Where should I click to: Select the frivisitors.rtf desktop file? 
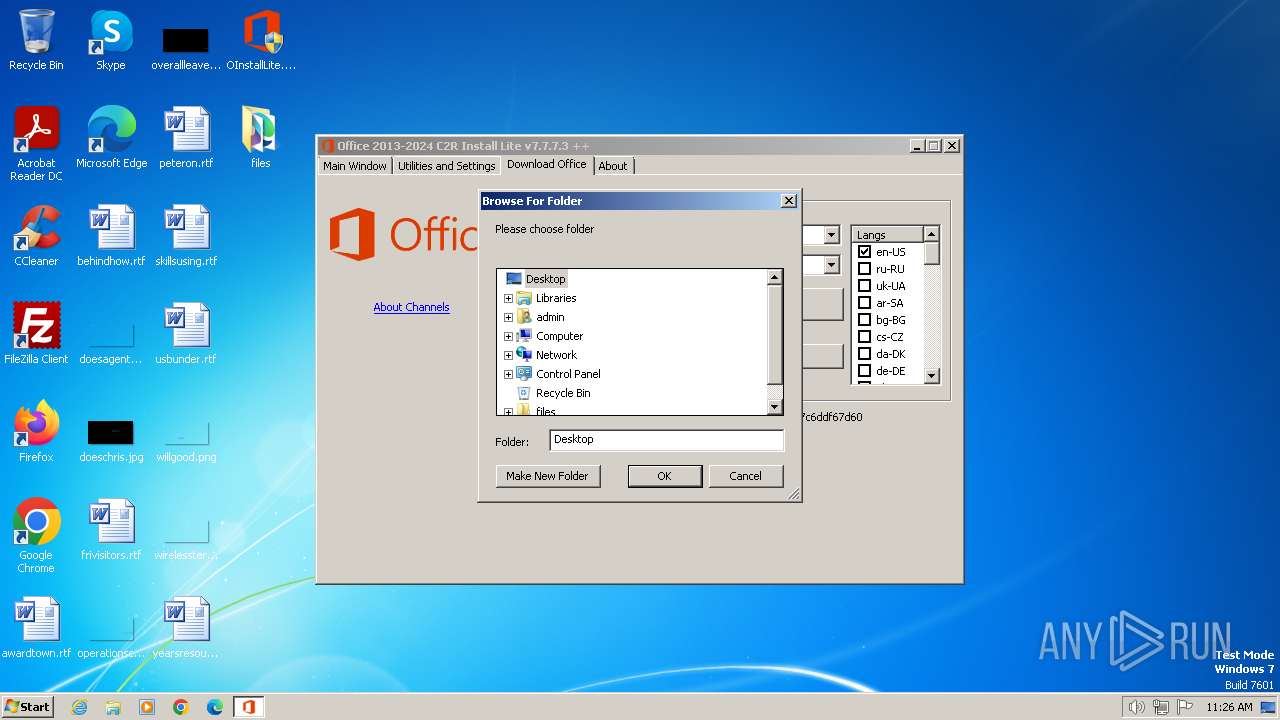(x=111, y=529)
